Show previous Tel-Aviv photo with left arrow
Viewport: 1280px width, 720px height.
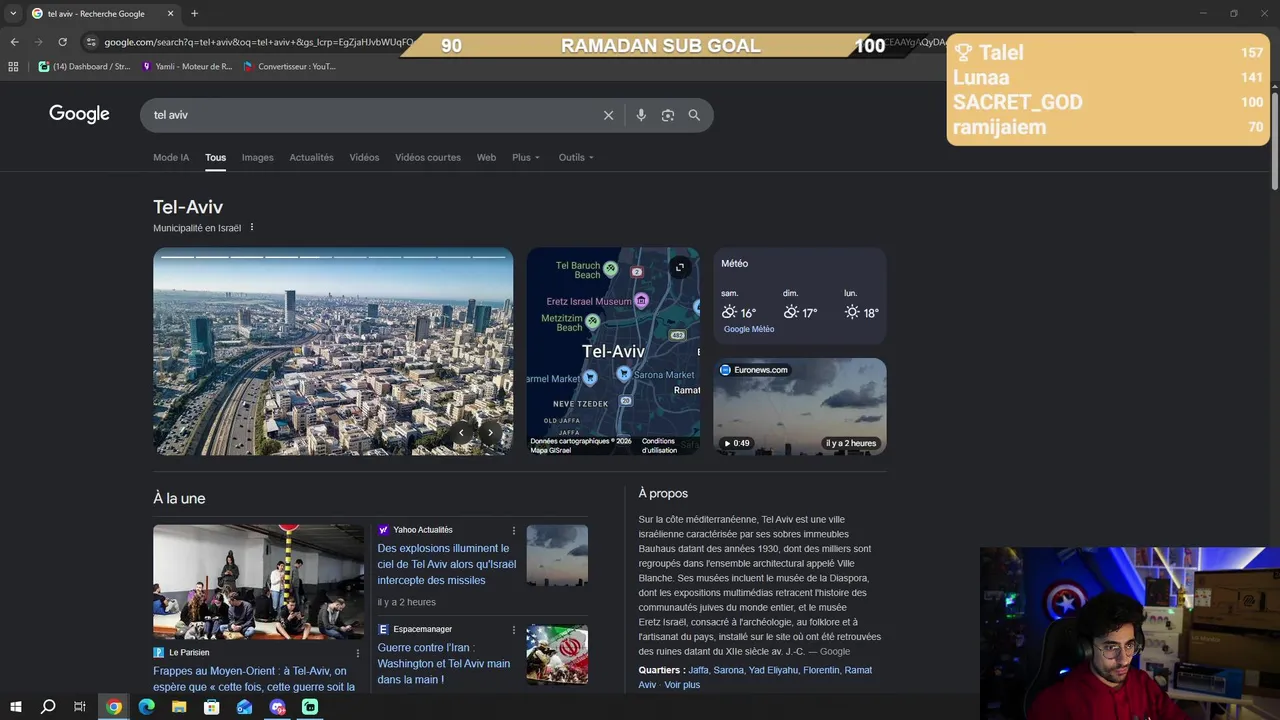pos(461,433)
